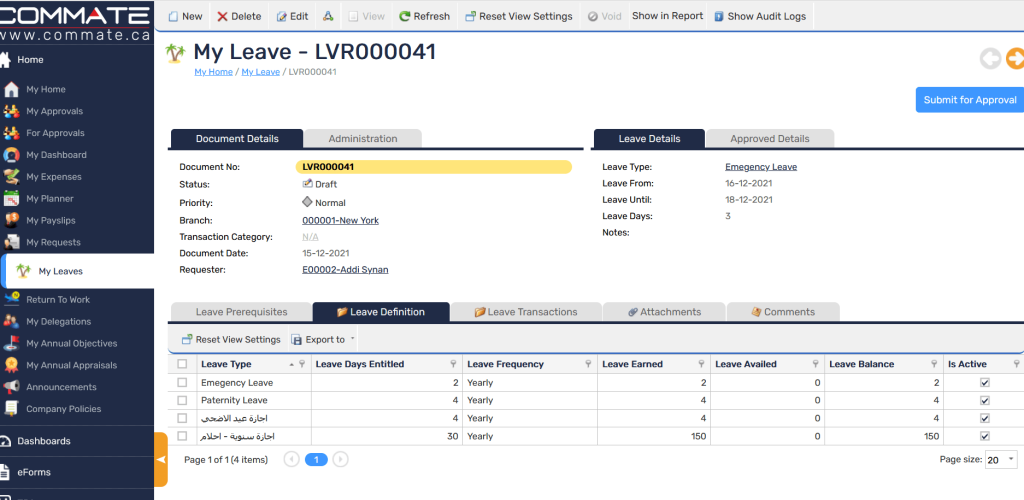Select the Emegency Leave row checkbox
Image resolution: width=1024 pixels, height=500 pixels.
[182, 383]
